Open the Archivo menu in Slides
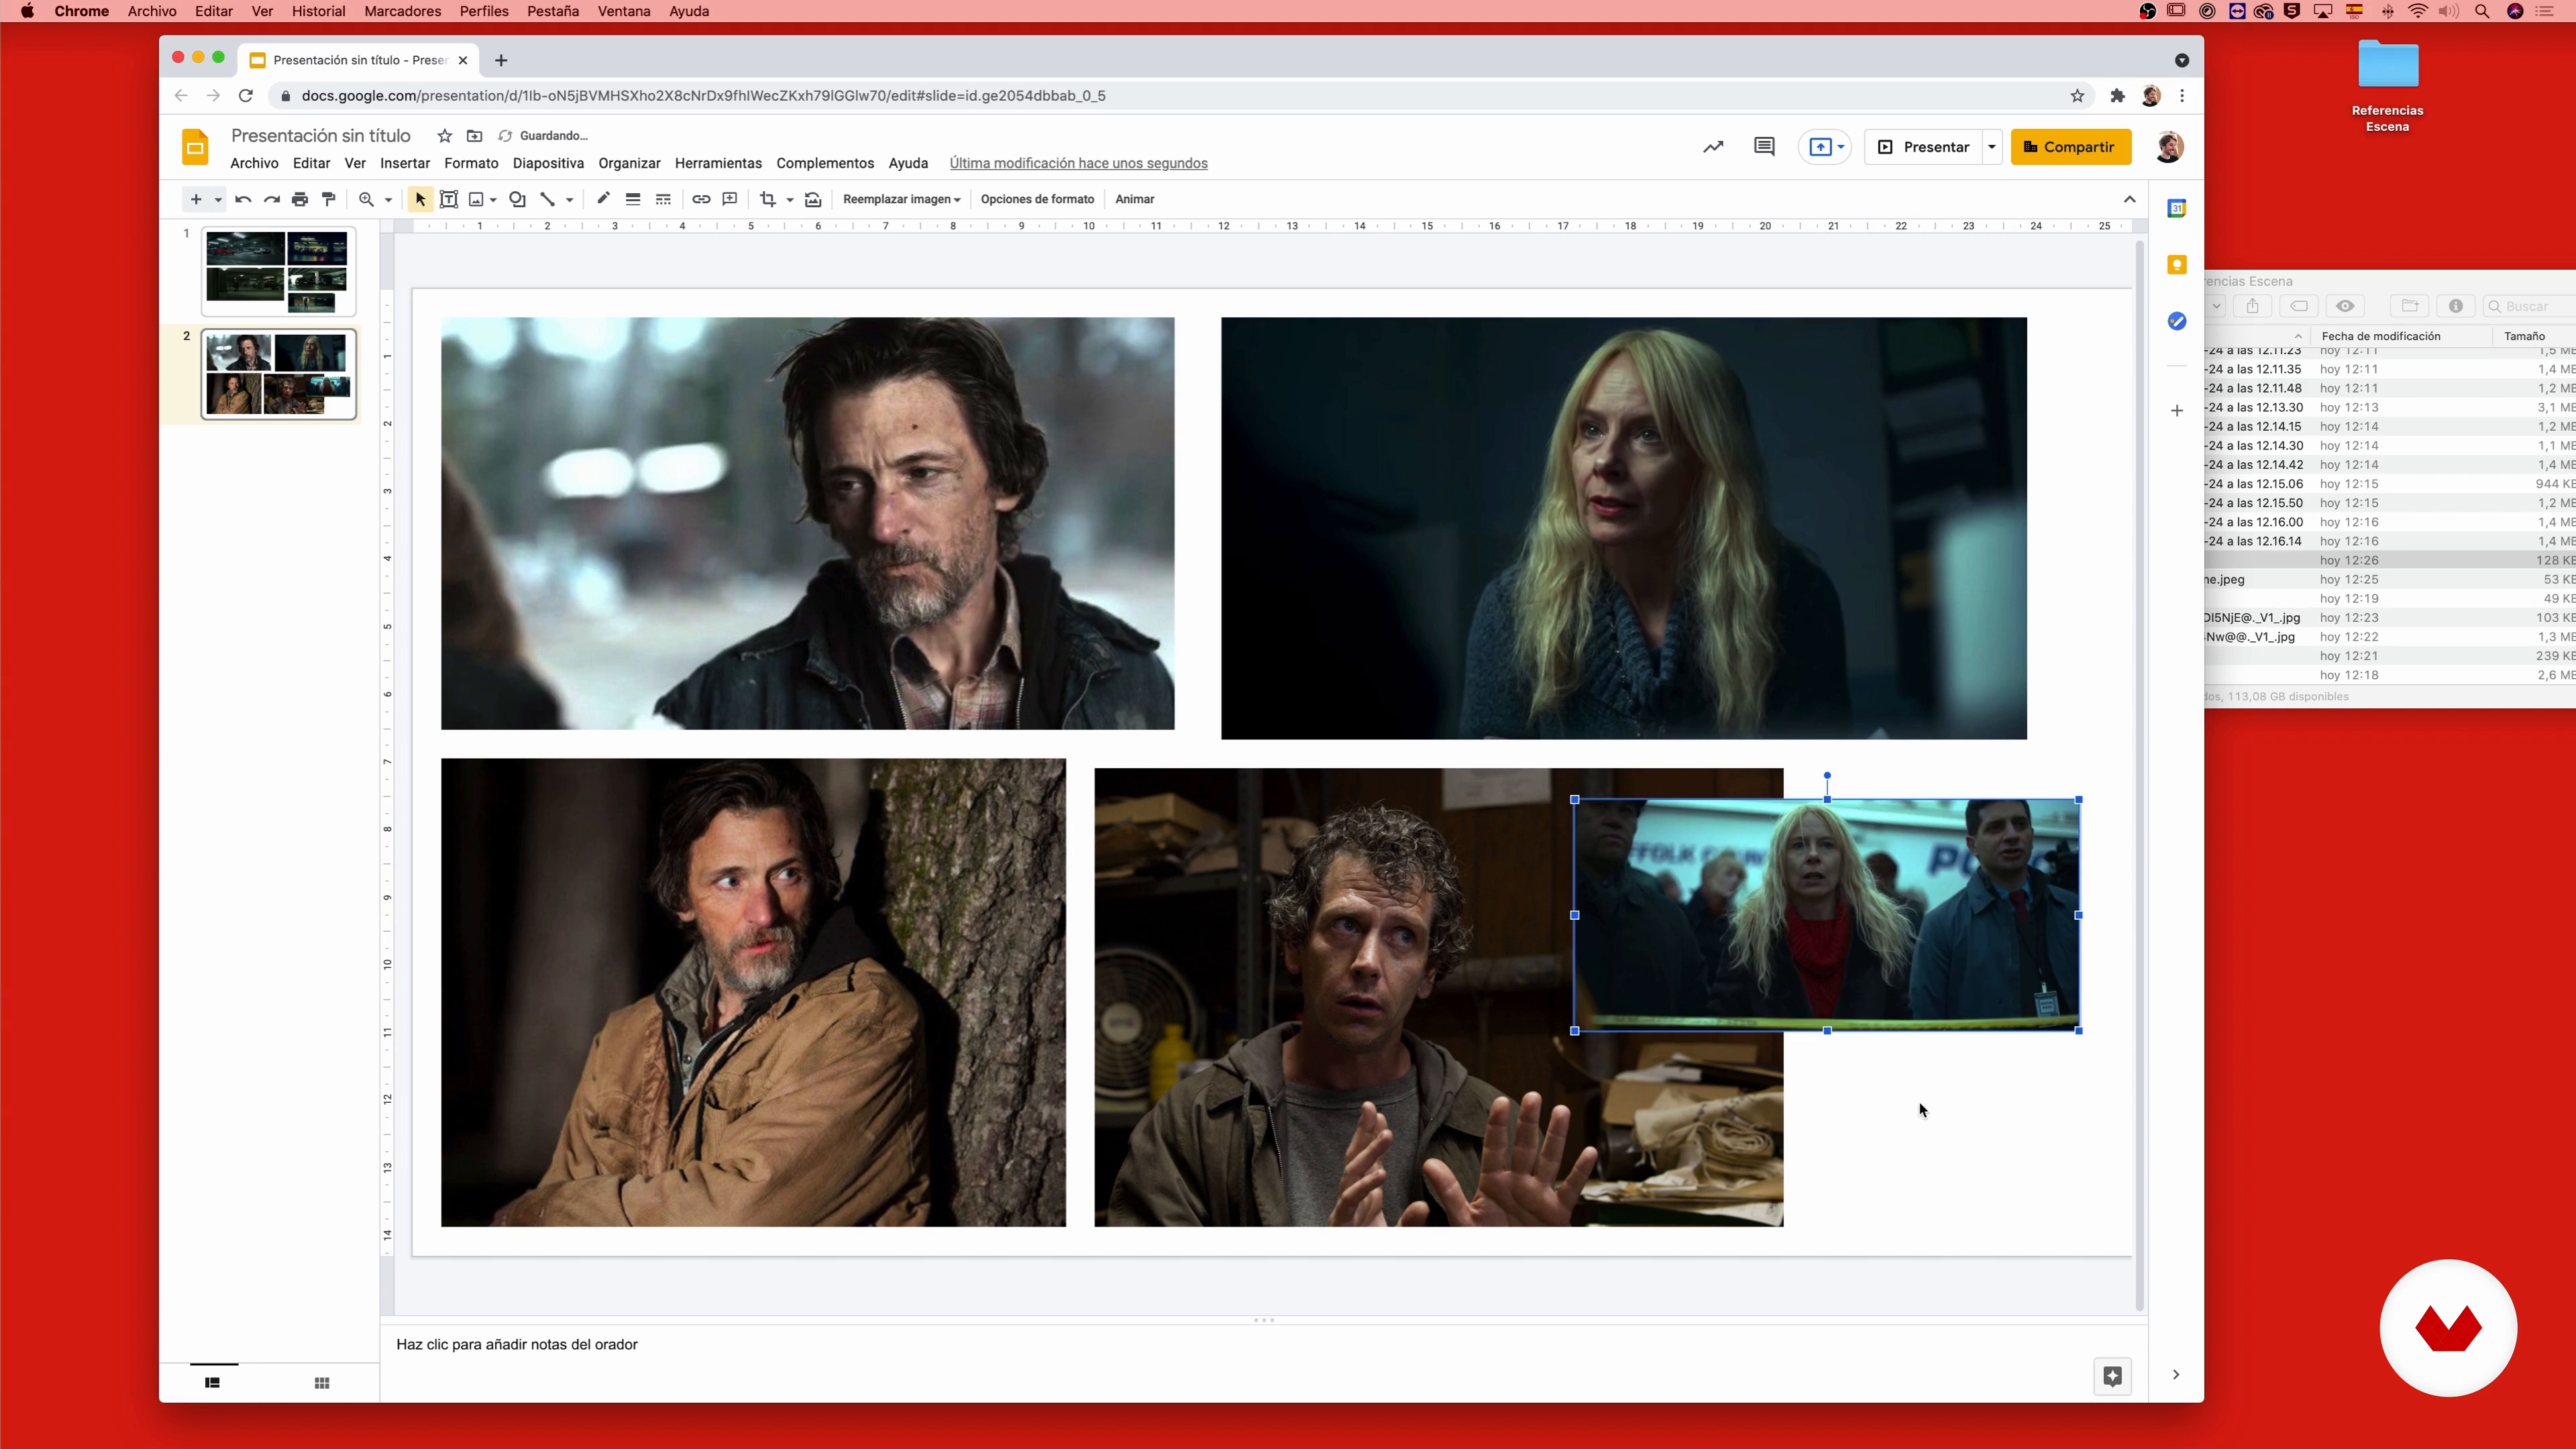Screen dimensions: 2576x1449 pos(254,163)
